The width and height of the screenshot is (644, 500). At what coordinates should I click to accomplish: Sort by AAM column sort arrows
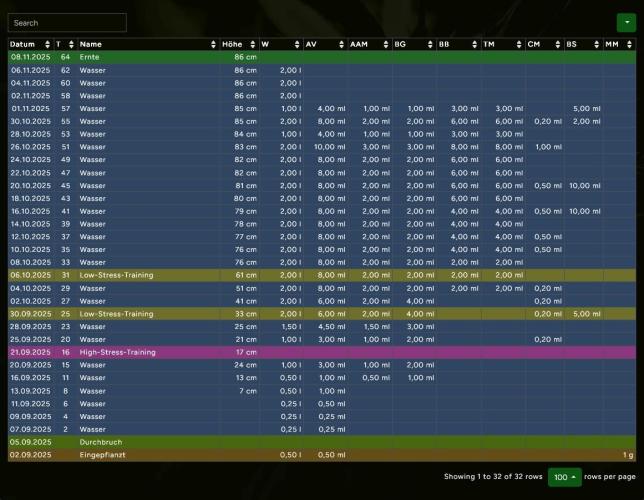(385, 45)
